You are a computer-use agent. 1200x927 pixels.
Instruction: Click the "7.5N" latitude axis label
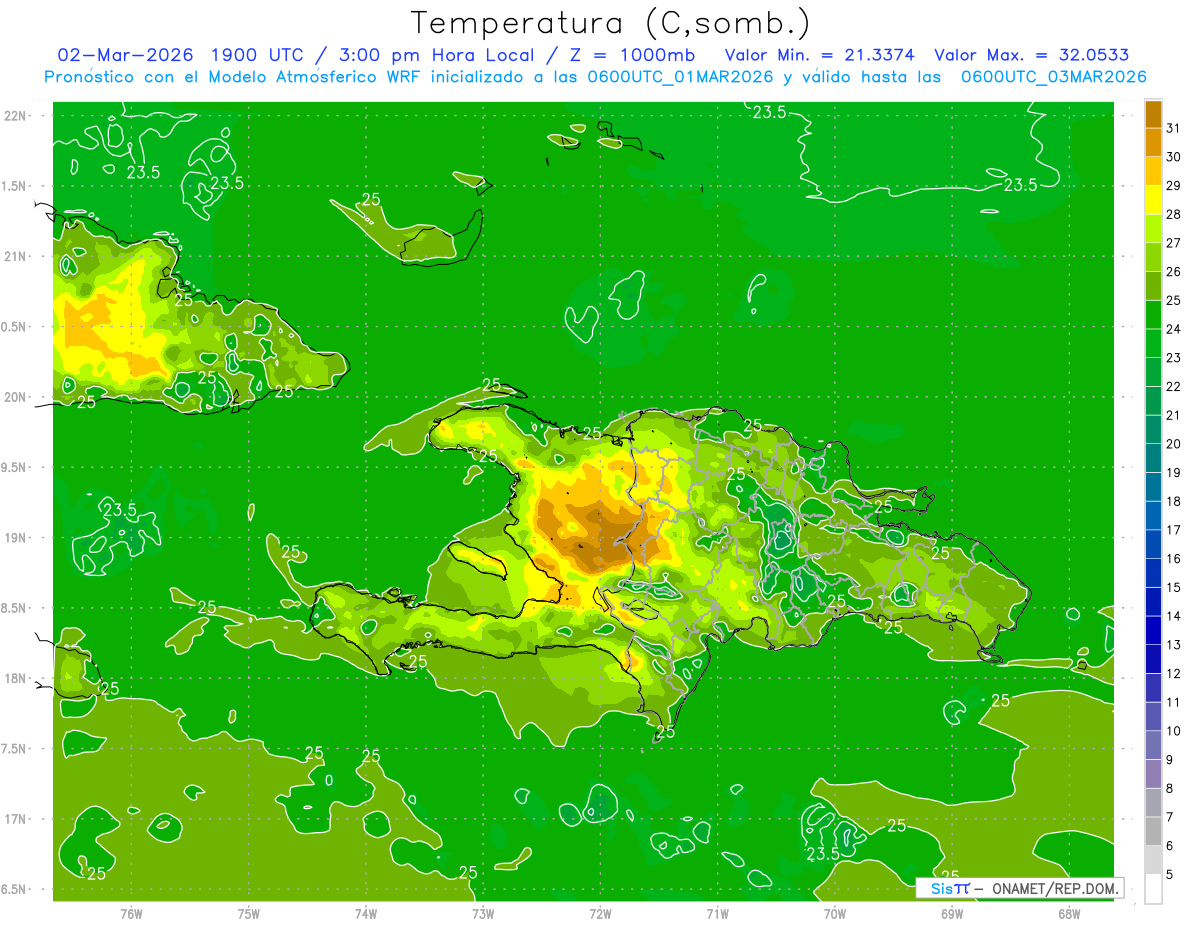point(14,748)
